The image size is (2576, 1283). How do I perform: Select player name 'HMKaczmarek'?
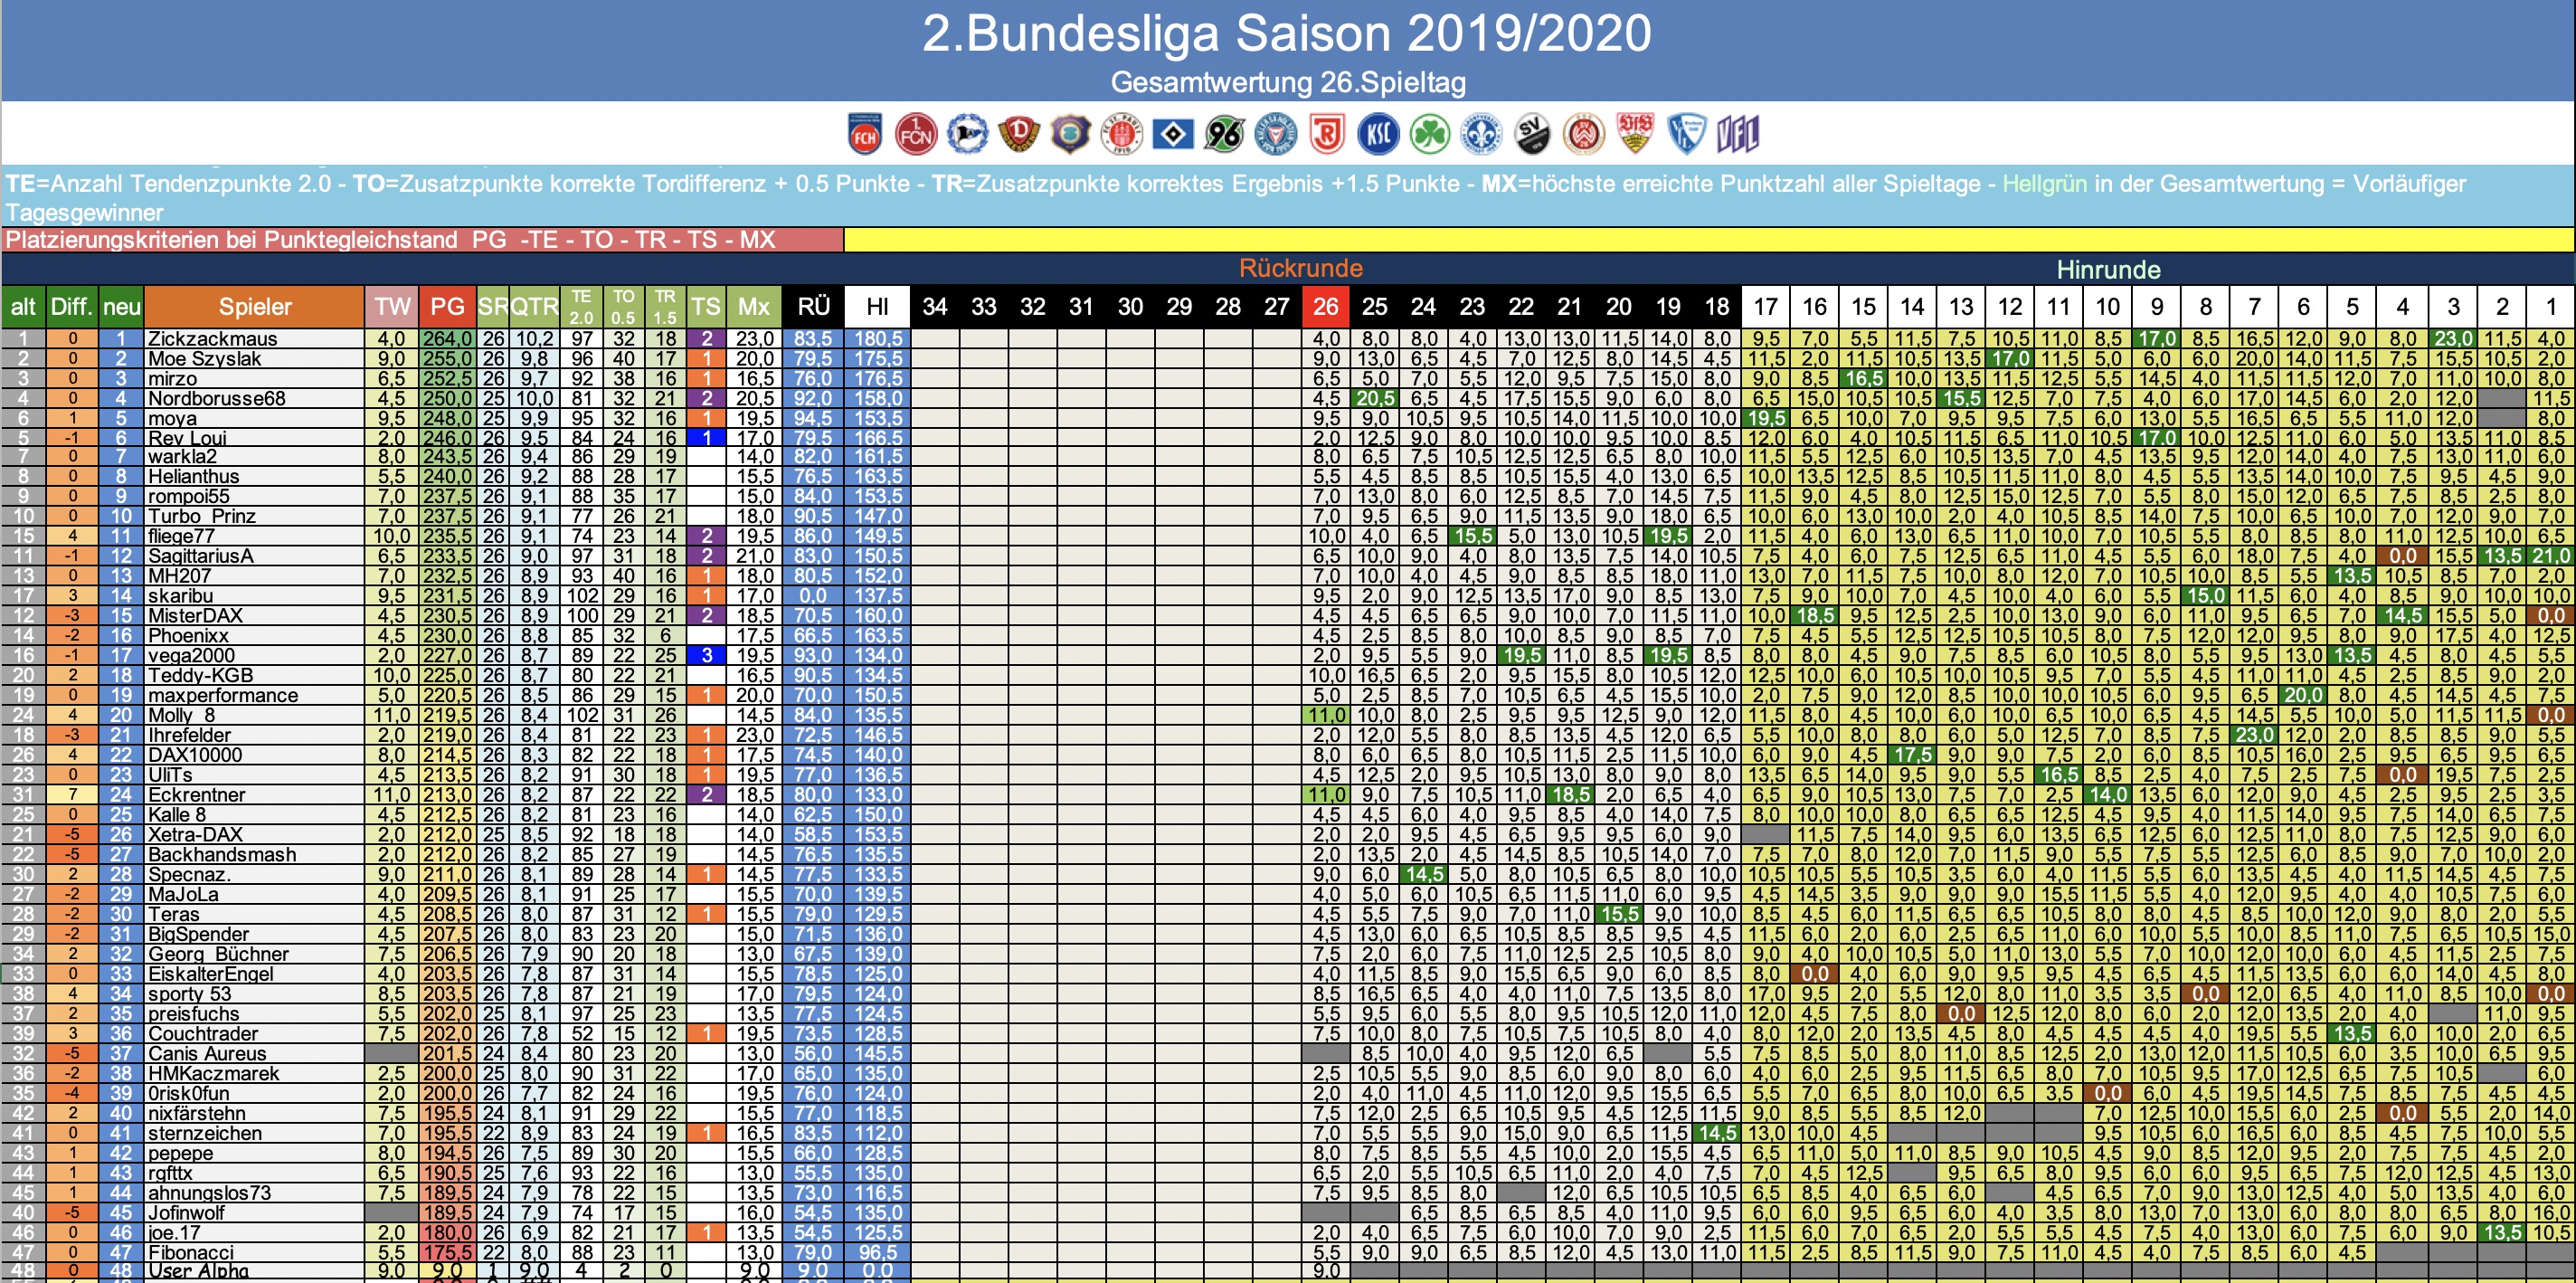click(214, 1074)
